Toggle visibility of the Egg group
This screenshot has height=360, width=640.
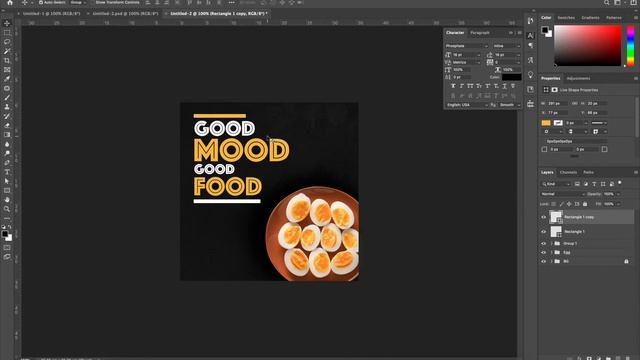543,252
